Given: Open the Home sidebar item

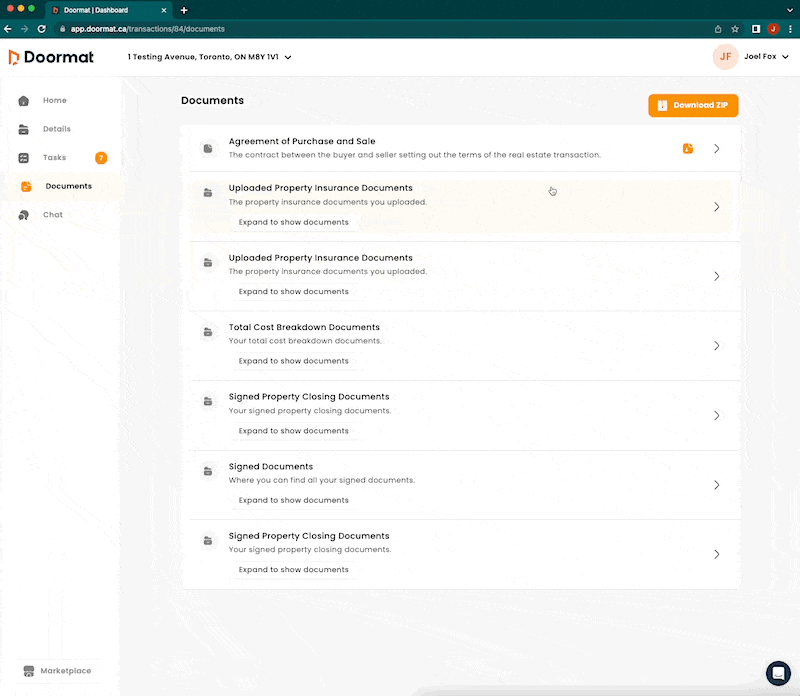Looking at the screenshot, I should point(54,101).
